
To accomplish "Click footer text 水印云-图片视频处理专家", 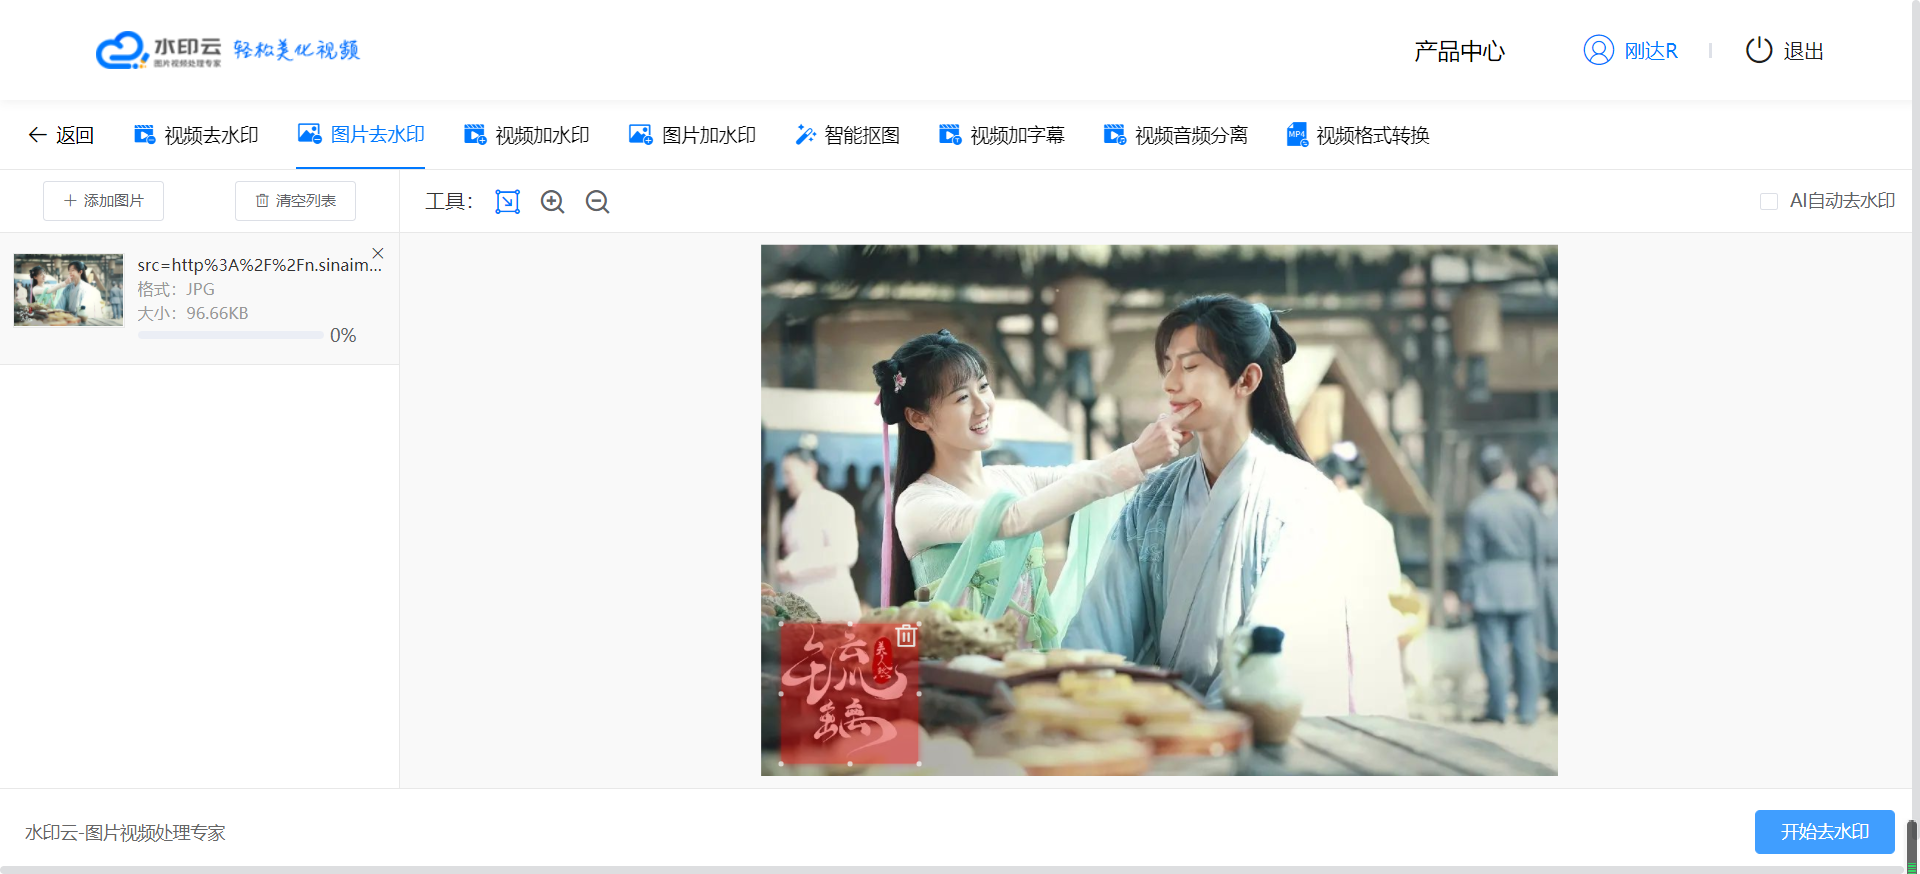I will pyautogui.click(x=125, y=833).
